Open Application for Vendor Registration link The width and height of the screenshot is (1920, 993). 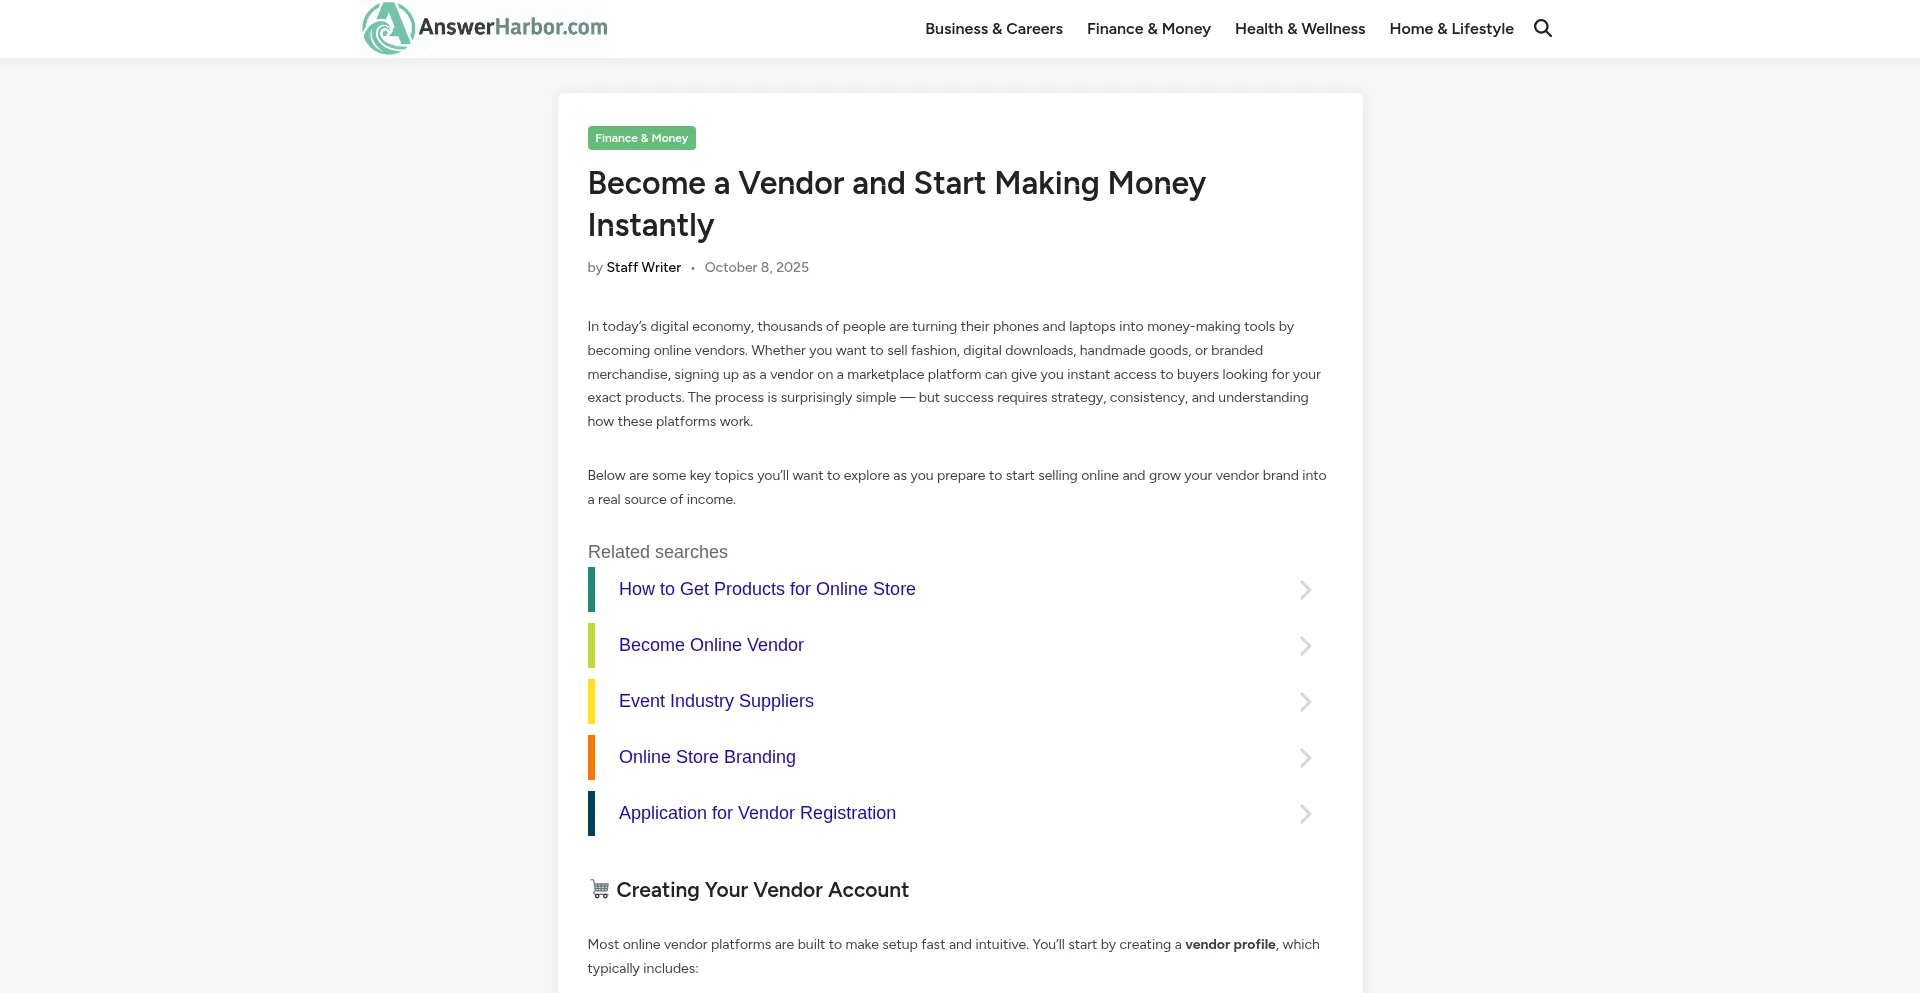pos(757,813)
